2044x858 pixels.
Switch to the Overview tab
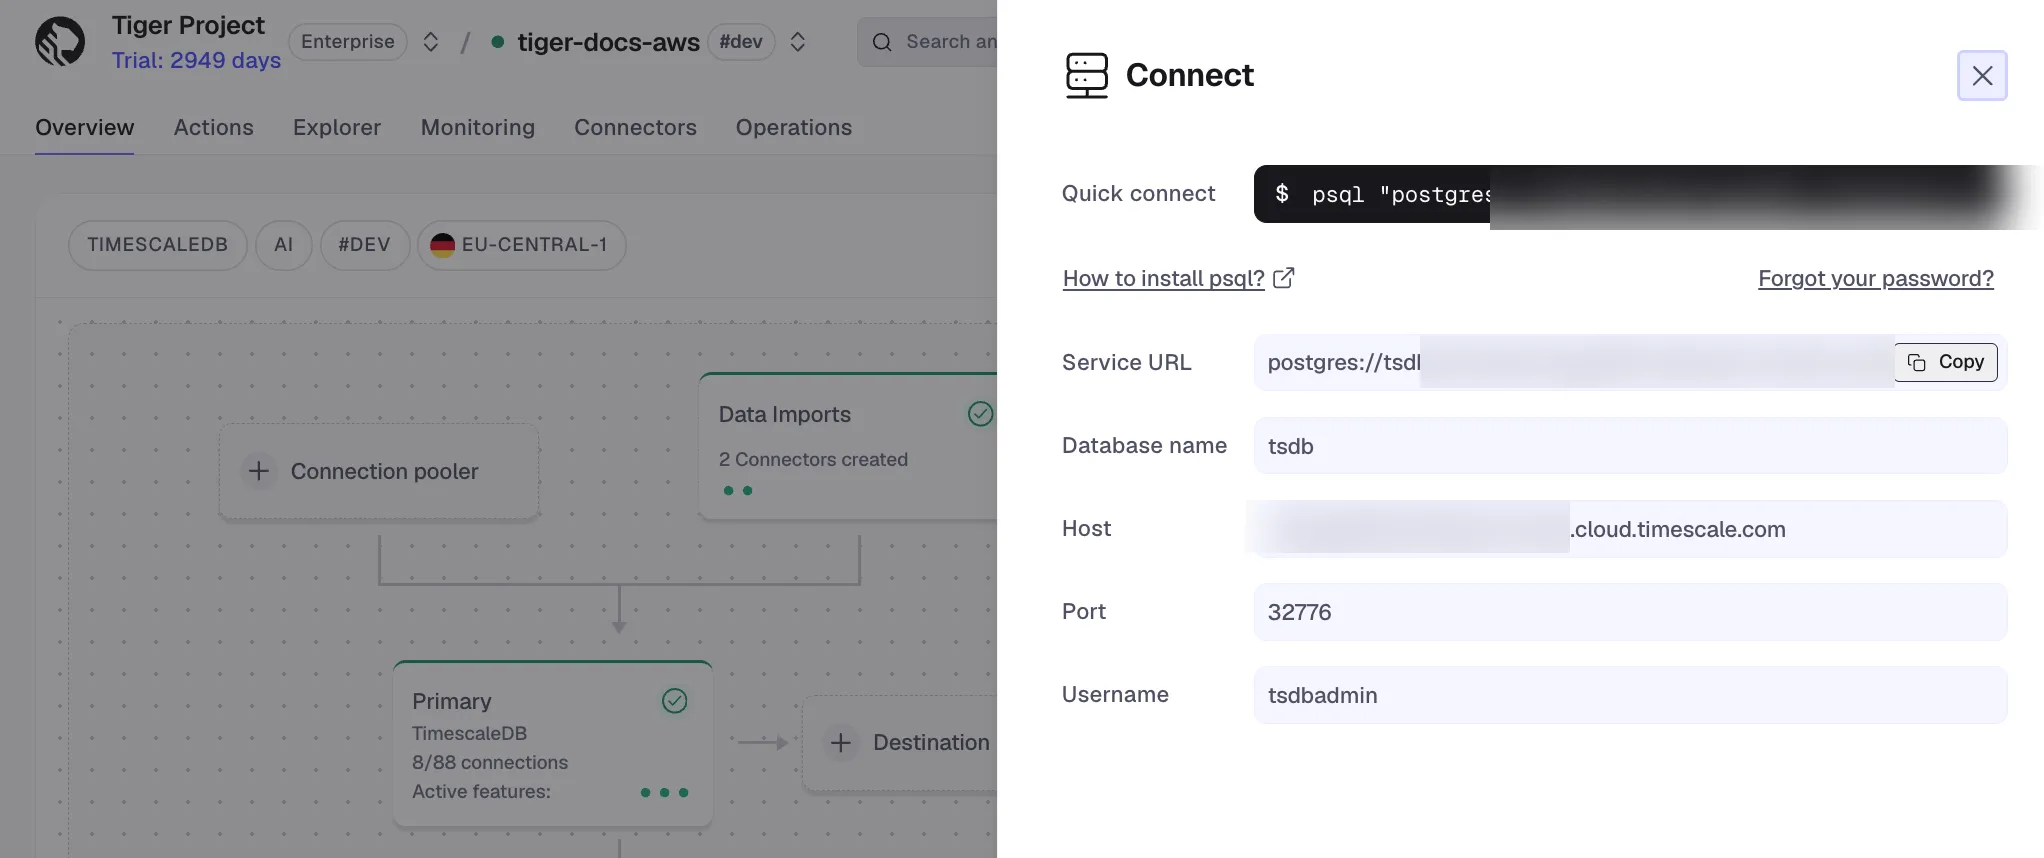[85, 127]
